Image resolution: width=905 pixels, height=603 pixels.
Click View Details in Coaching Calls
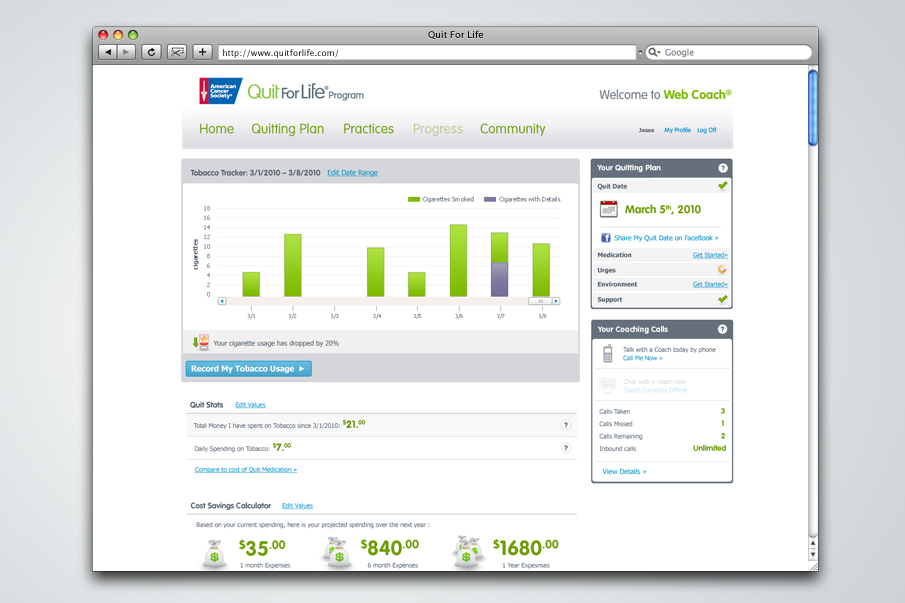click(x=624, y=471)
